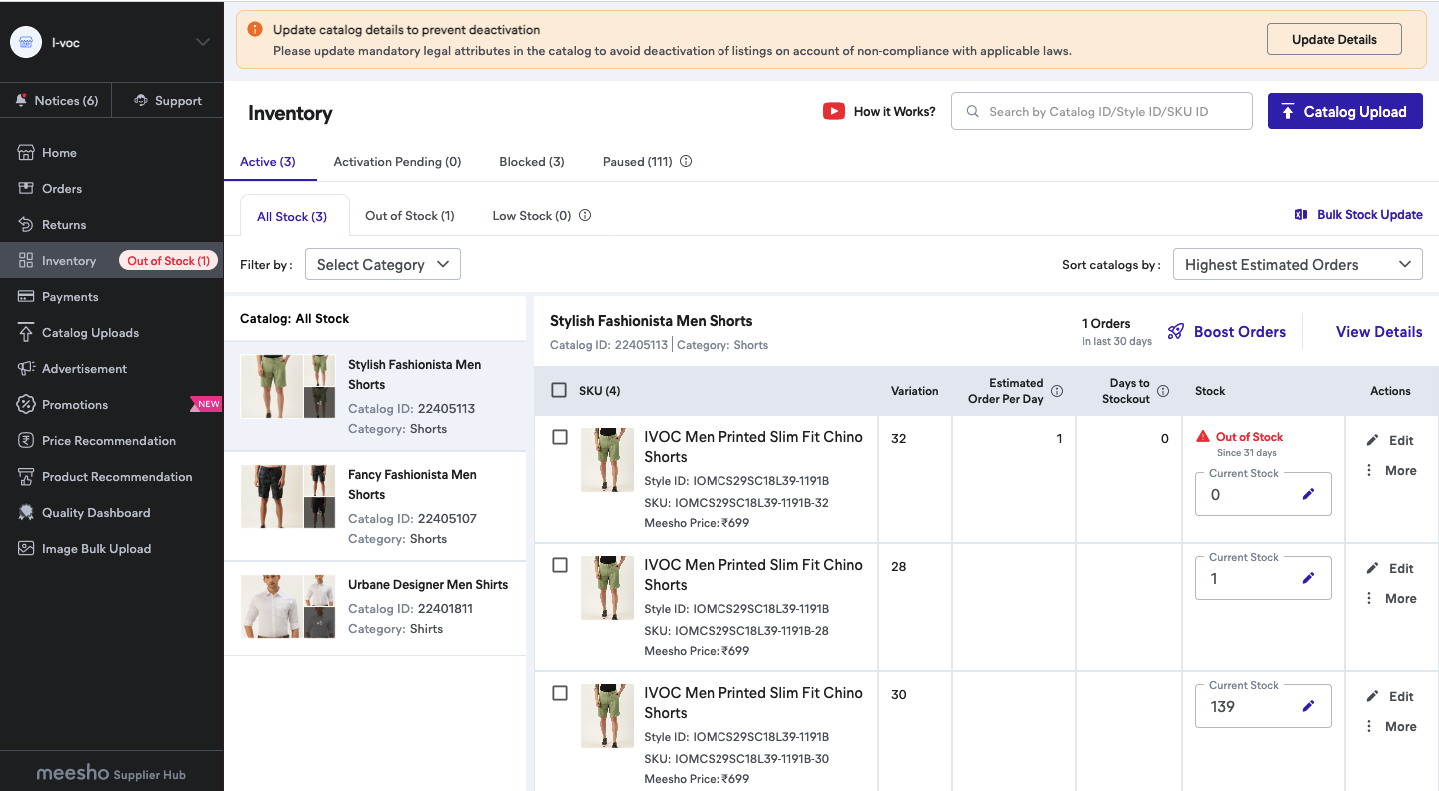
Task: Select the Low Stock (0) sub-tab
Action: (532, 216)
